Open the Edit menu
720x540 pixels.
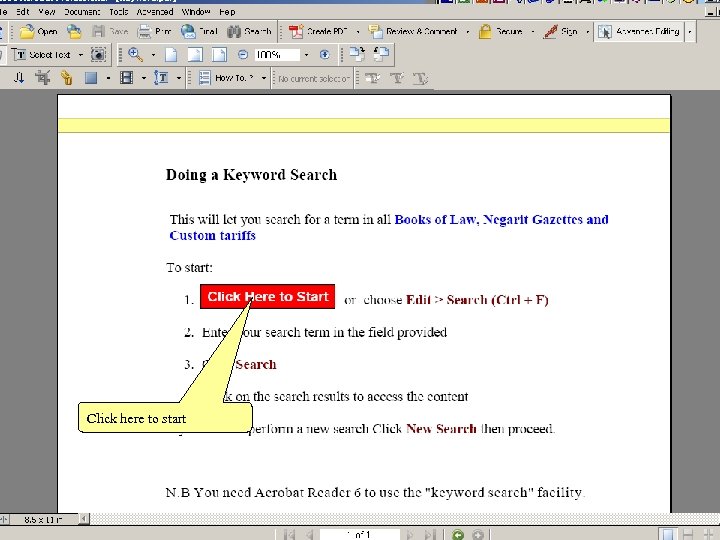22,12
